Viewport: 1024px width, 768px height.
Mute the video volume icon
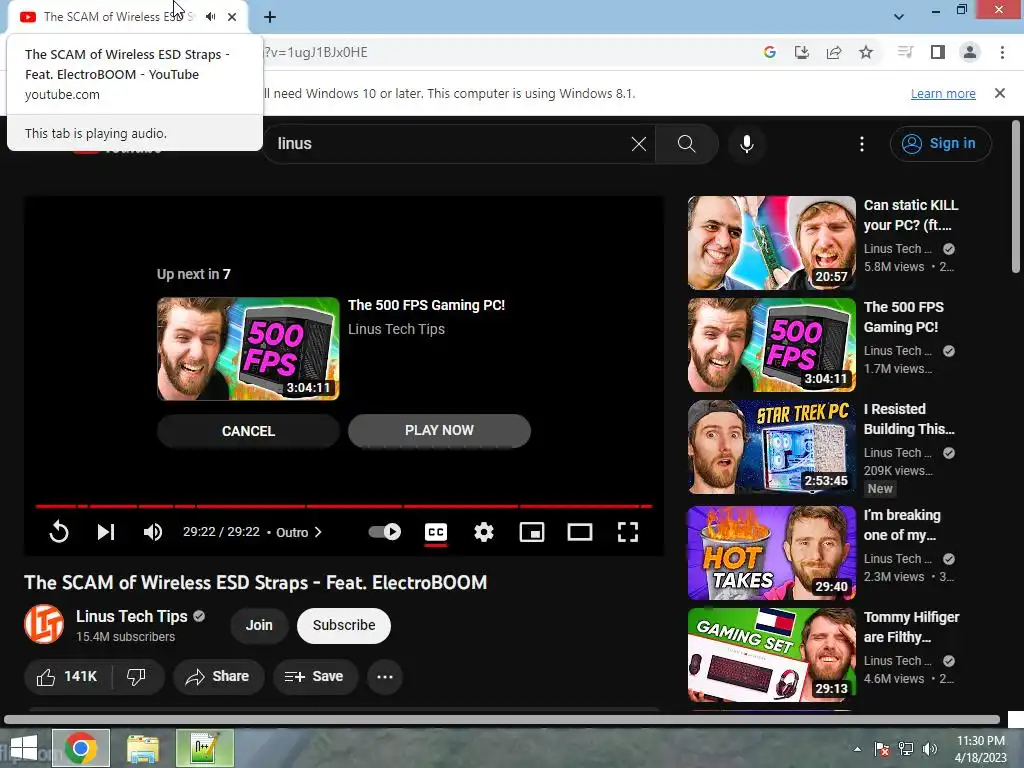point(153,532)
